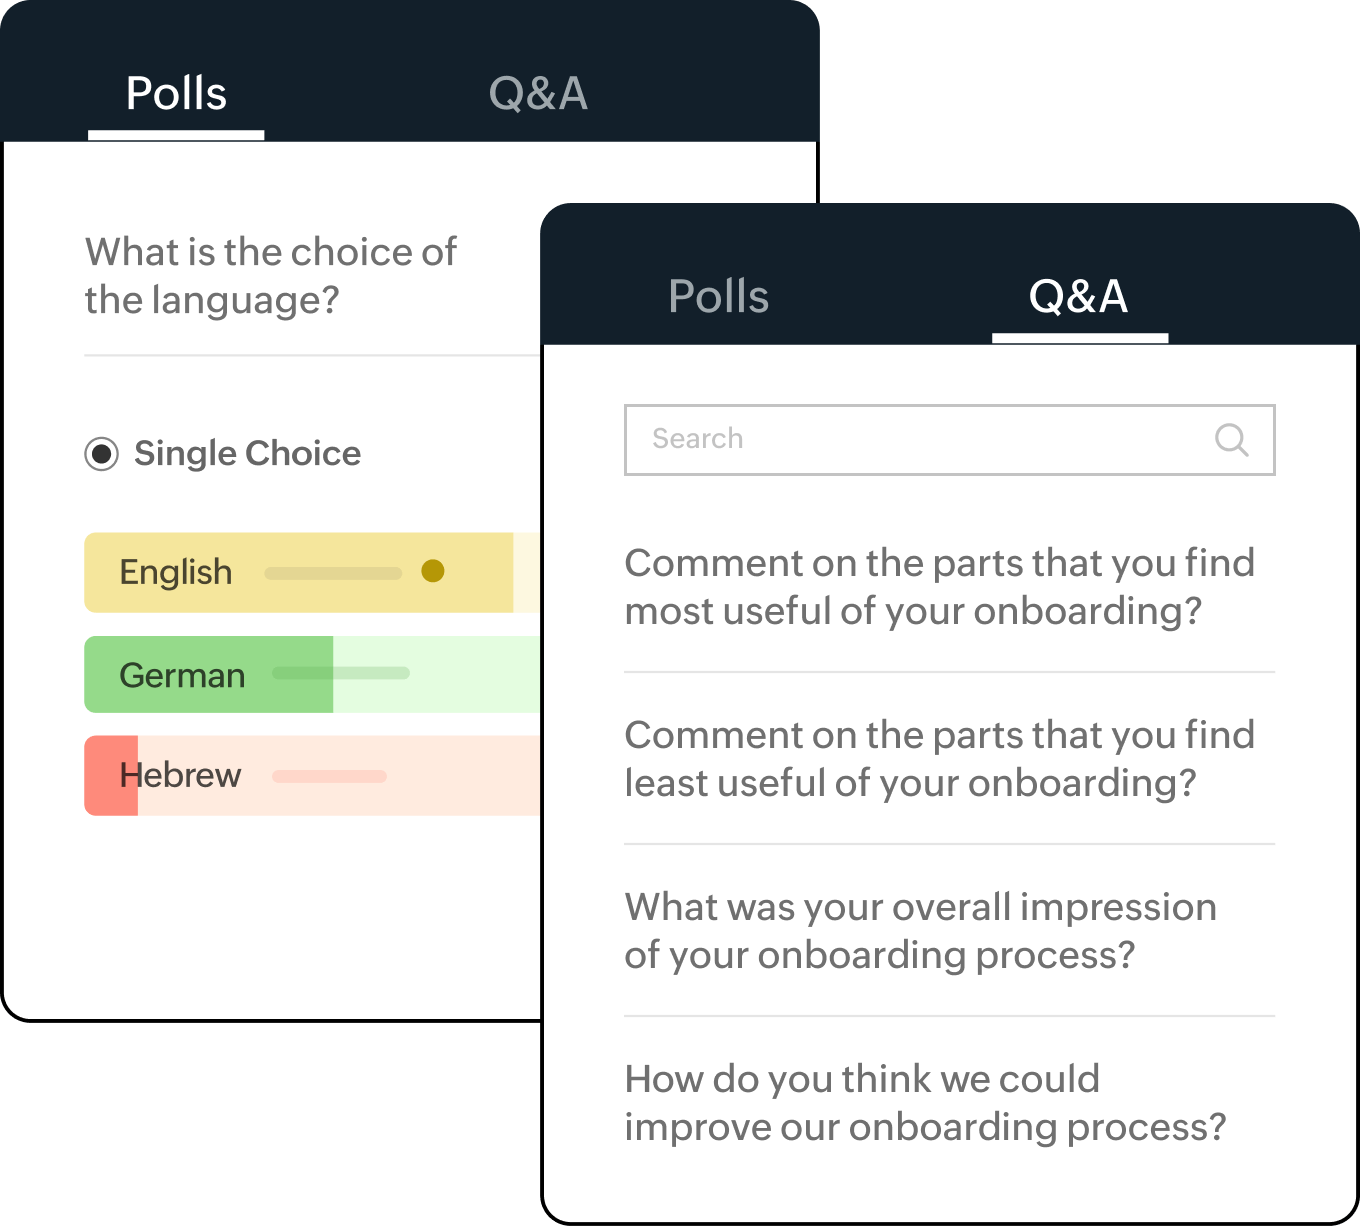Image resolution: width=1360 pixels, height=1226 pixels.
Task: Open the overall impression question
Action: click(920, 931)
